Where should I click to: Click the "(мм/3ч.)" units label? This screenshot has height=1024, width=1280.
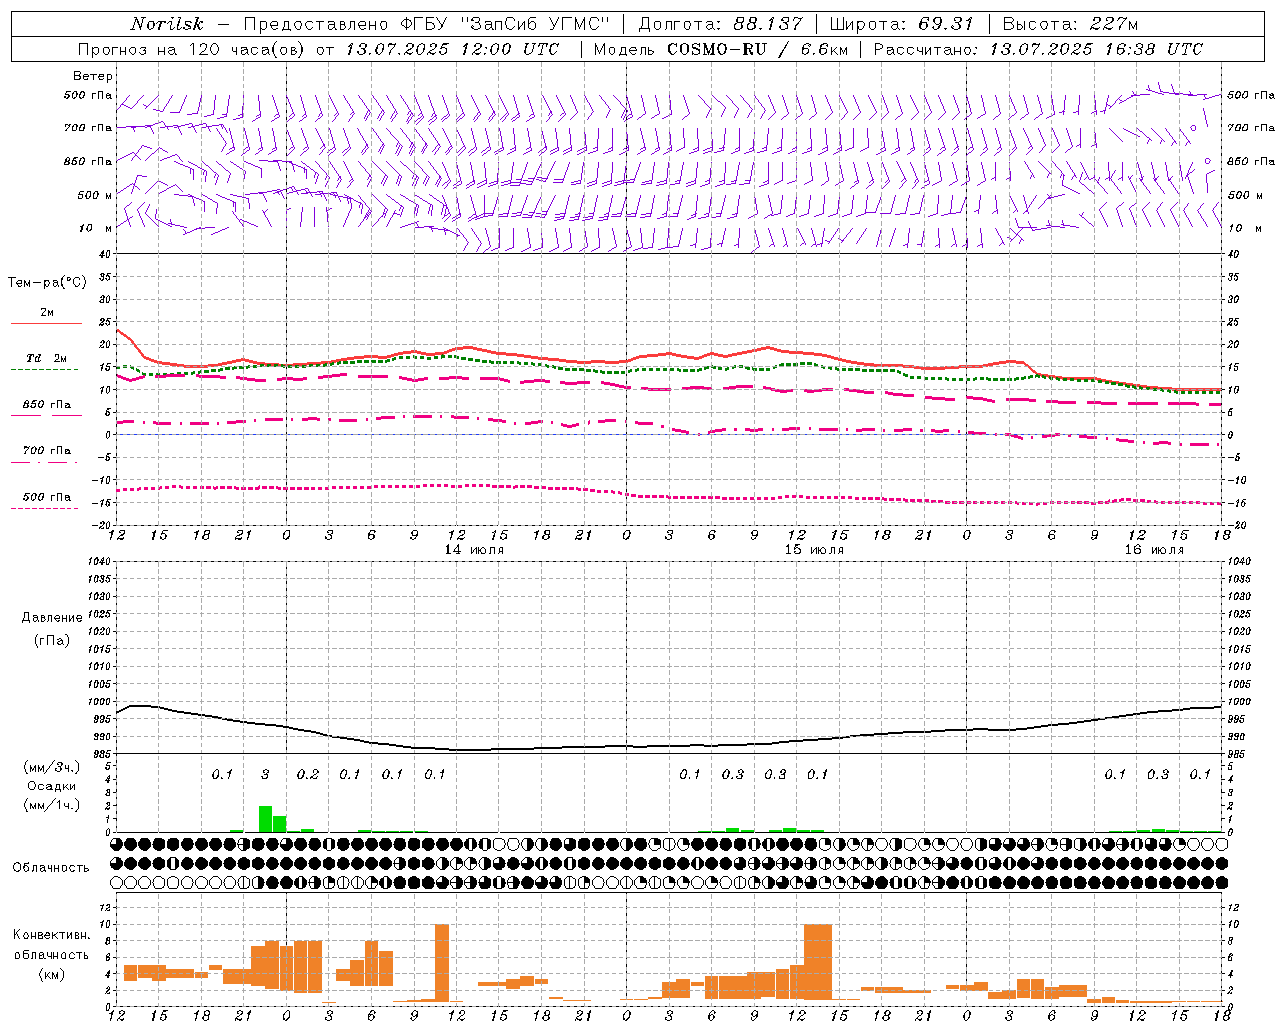pyautogui.click(x=51, y=767)
